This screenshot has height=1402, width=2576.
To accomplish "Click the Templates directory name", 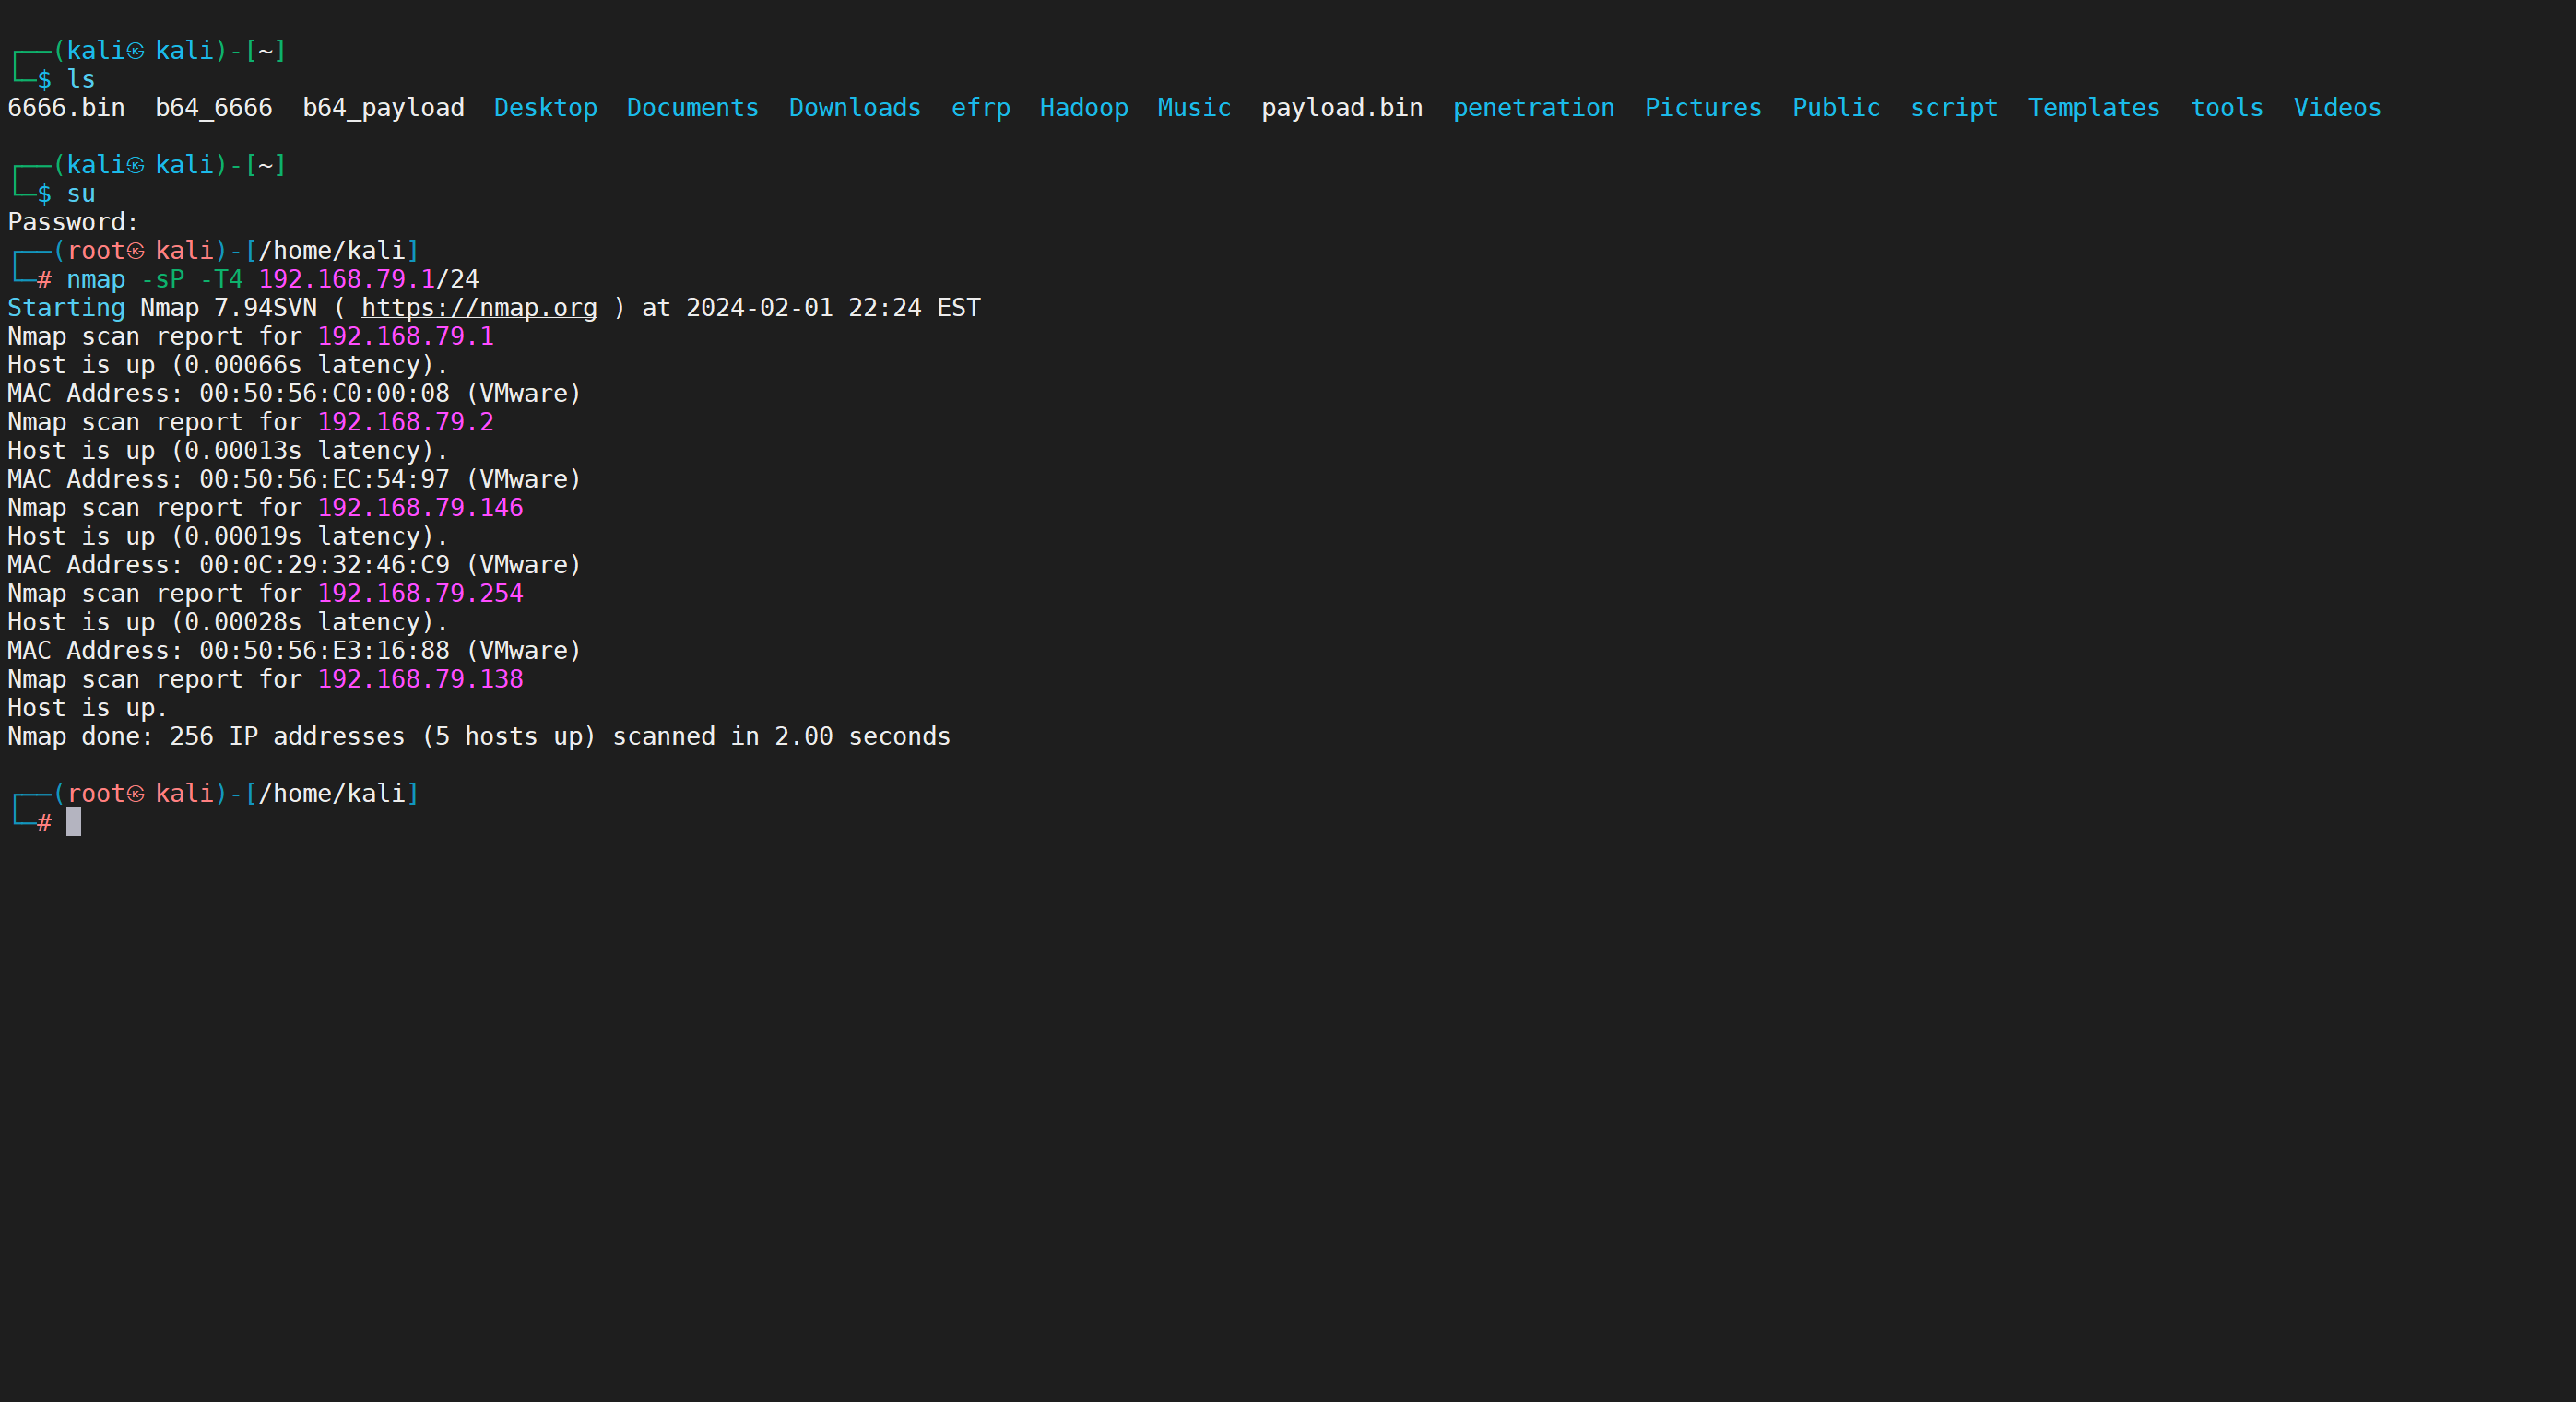I will (x=2093, y=108).
